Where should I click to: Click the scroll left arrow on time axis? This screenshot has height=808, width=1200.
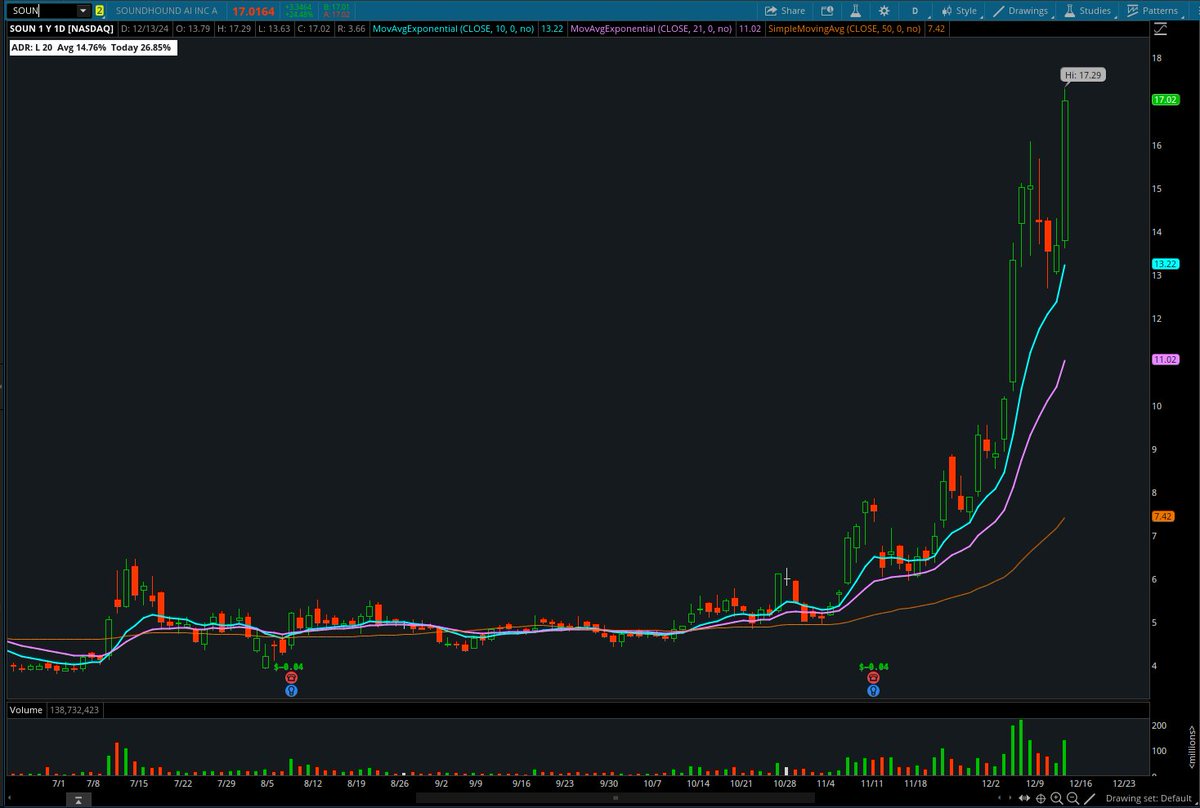(999, 798)
